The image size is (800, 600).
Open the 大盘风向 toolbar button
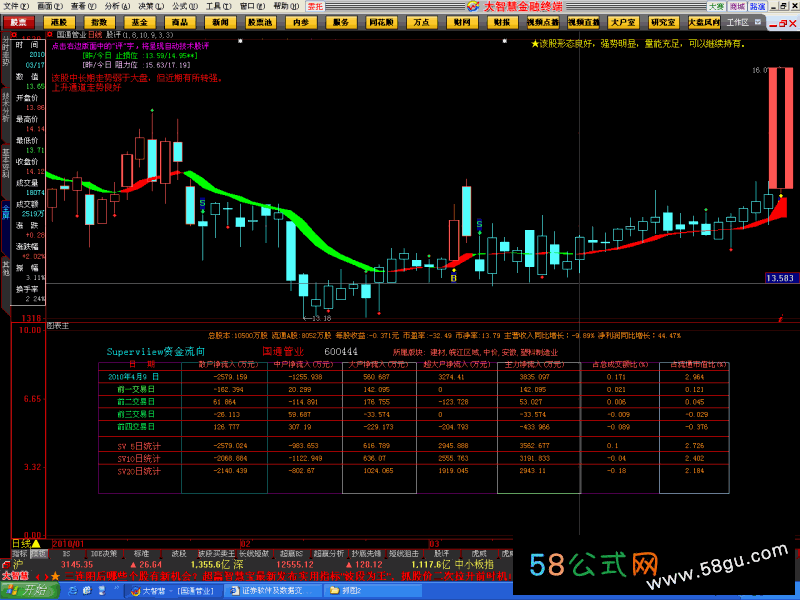(704, 22)
